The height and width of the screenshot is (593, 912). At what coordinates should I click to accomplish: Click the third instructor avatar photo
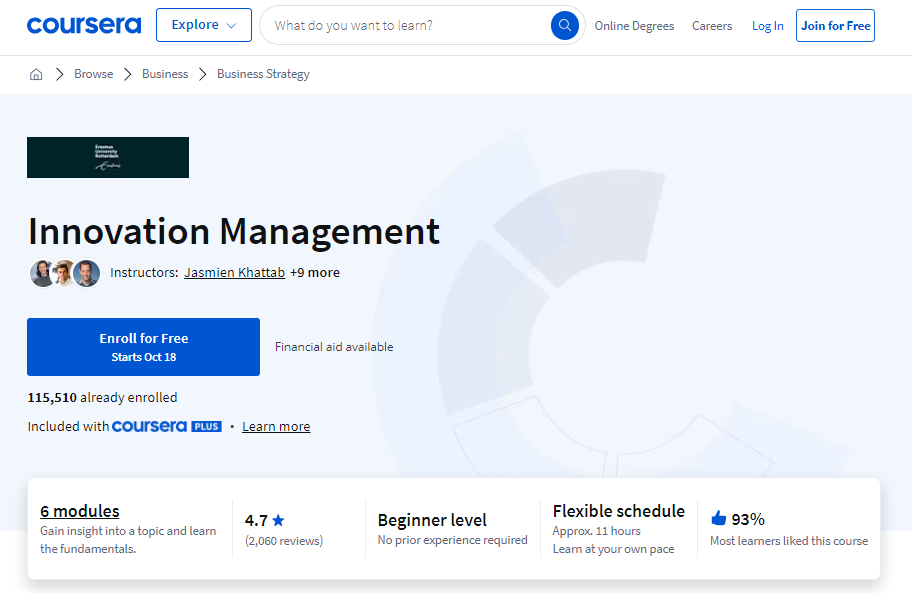(87, 273)
